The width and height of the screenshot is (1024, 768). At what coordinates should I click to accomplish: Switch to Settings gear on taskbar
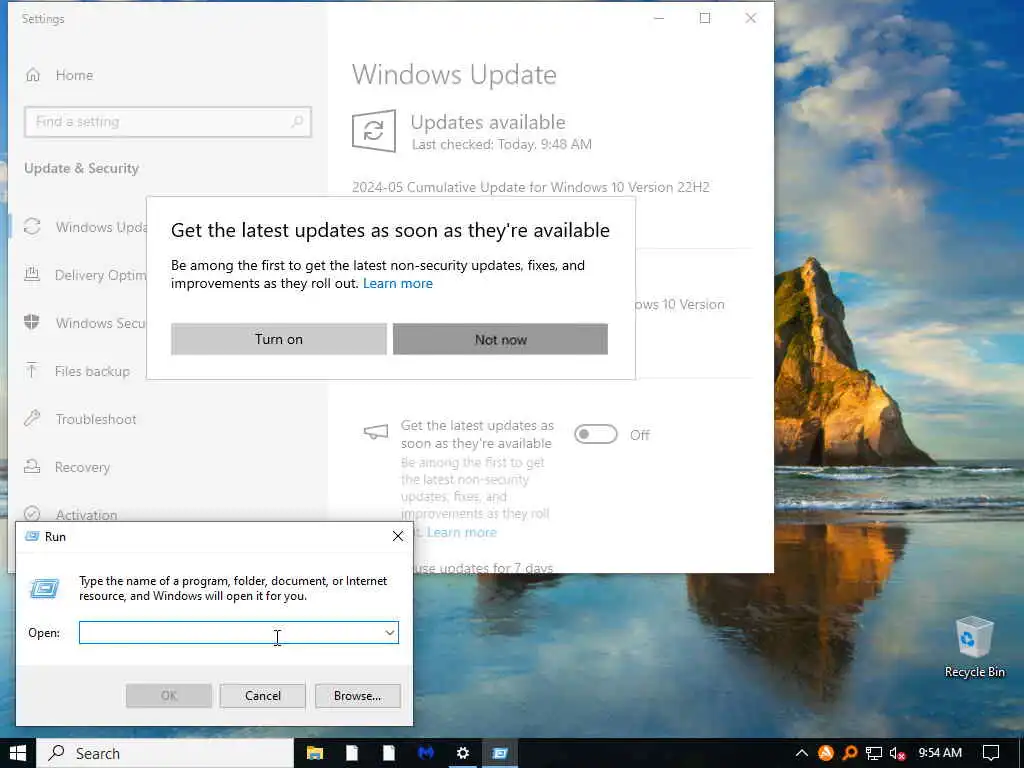462,753
